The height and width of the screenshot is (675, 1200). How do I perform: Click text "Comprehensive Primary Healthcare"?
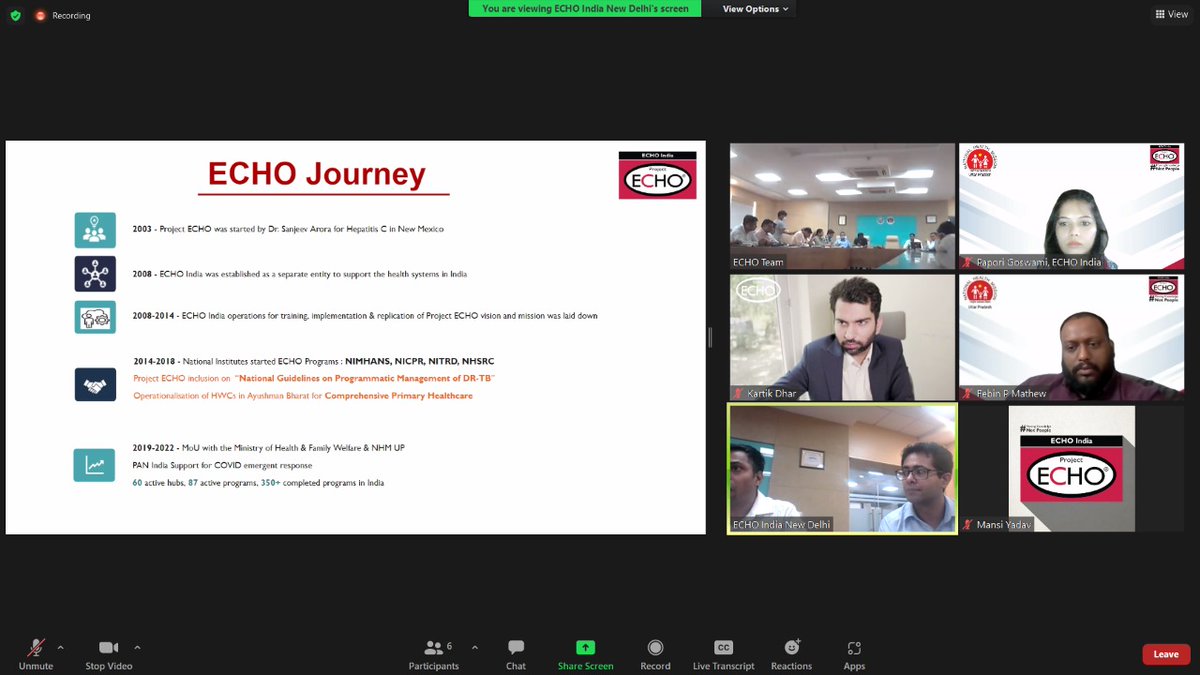coord(399,396)
